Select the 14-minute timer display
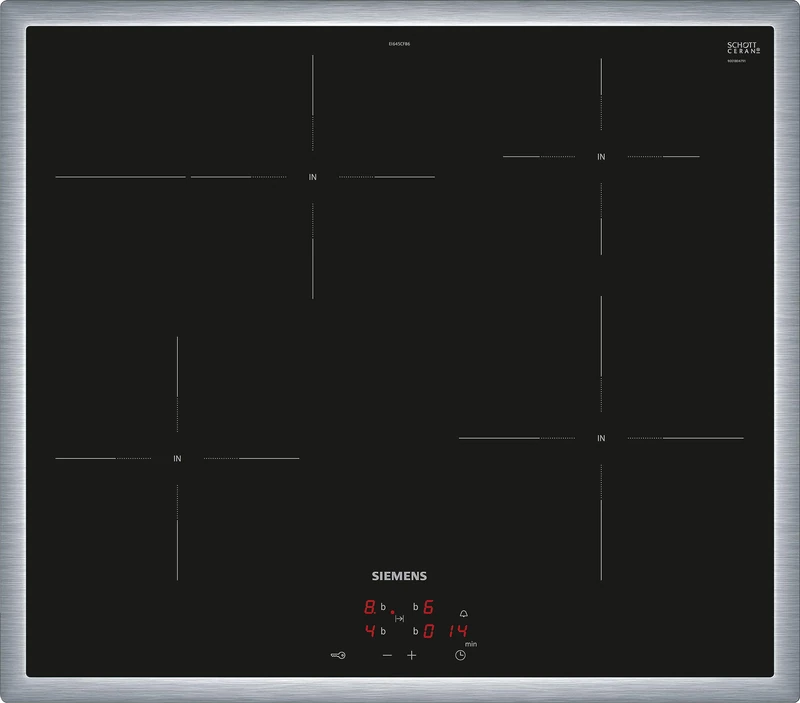Viewport: 800px width, 703px height. pyautogui.click(x=459, y=630)
